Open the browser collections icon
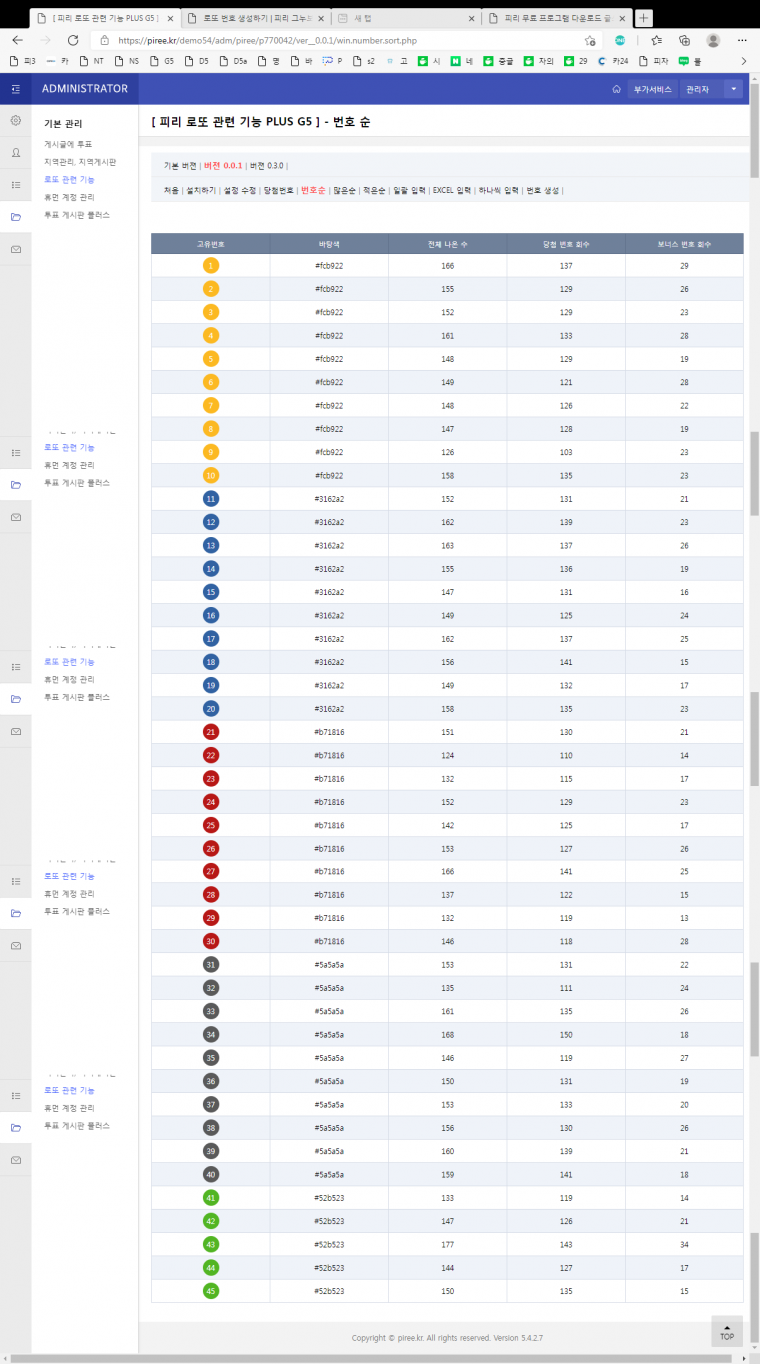The image size is (760, 1364). 684,40
